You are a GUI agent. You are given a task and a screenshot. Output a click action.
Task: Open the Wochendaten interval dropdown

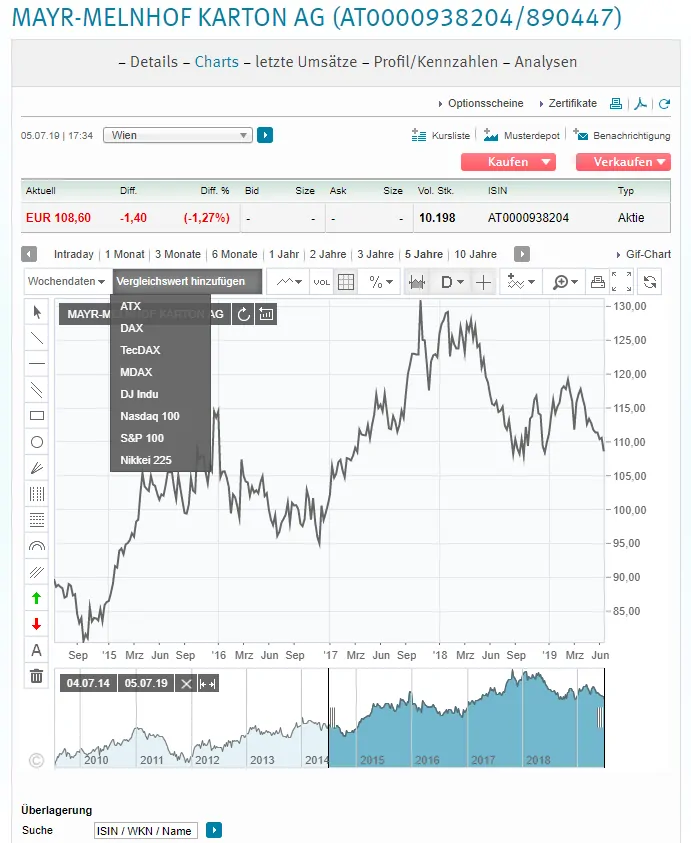66,281
